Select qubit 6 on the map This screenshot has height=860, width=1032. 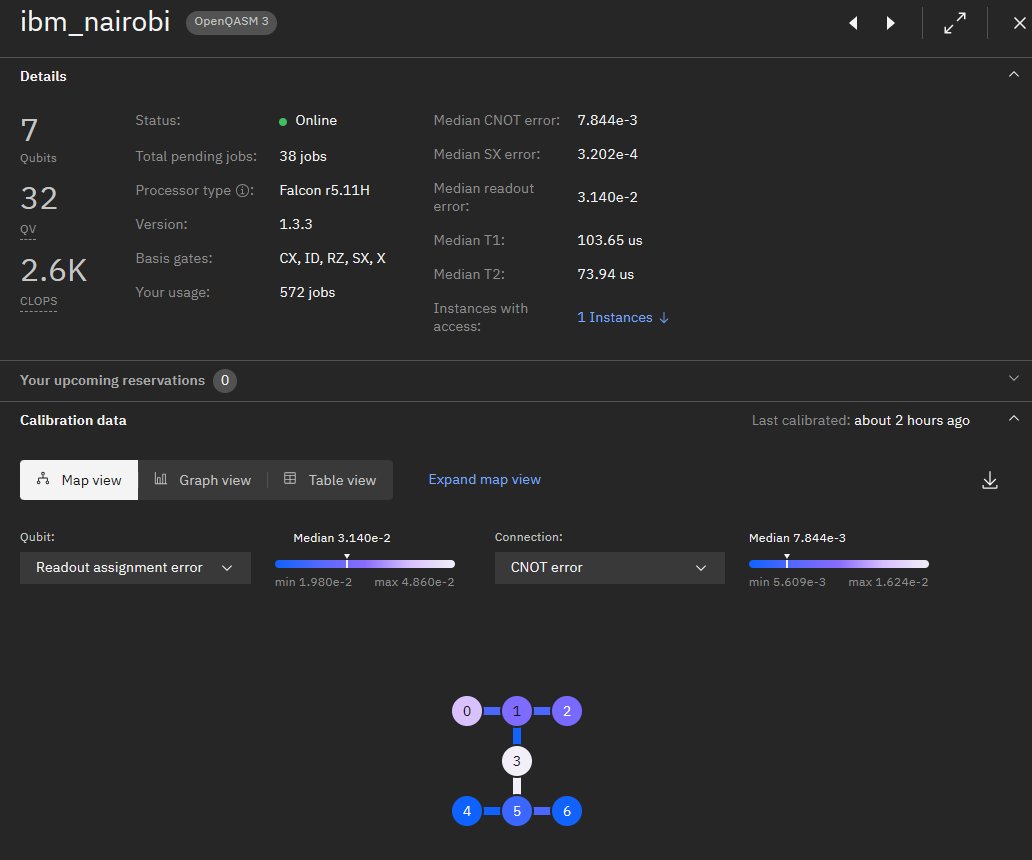coord(567,811)
